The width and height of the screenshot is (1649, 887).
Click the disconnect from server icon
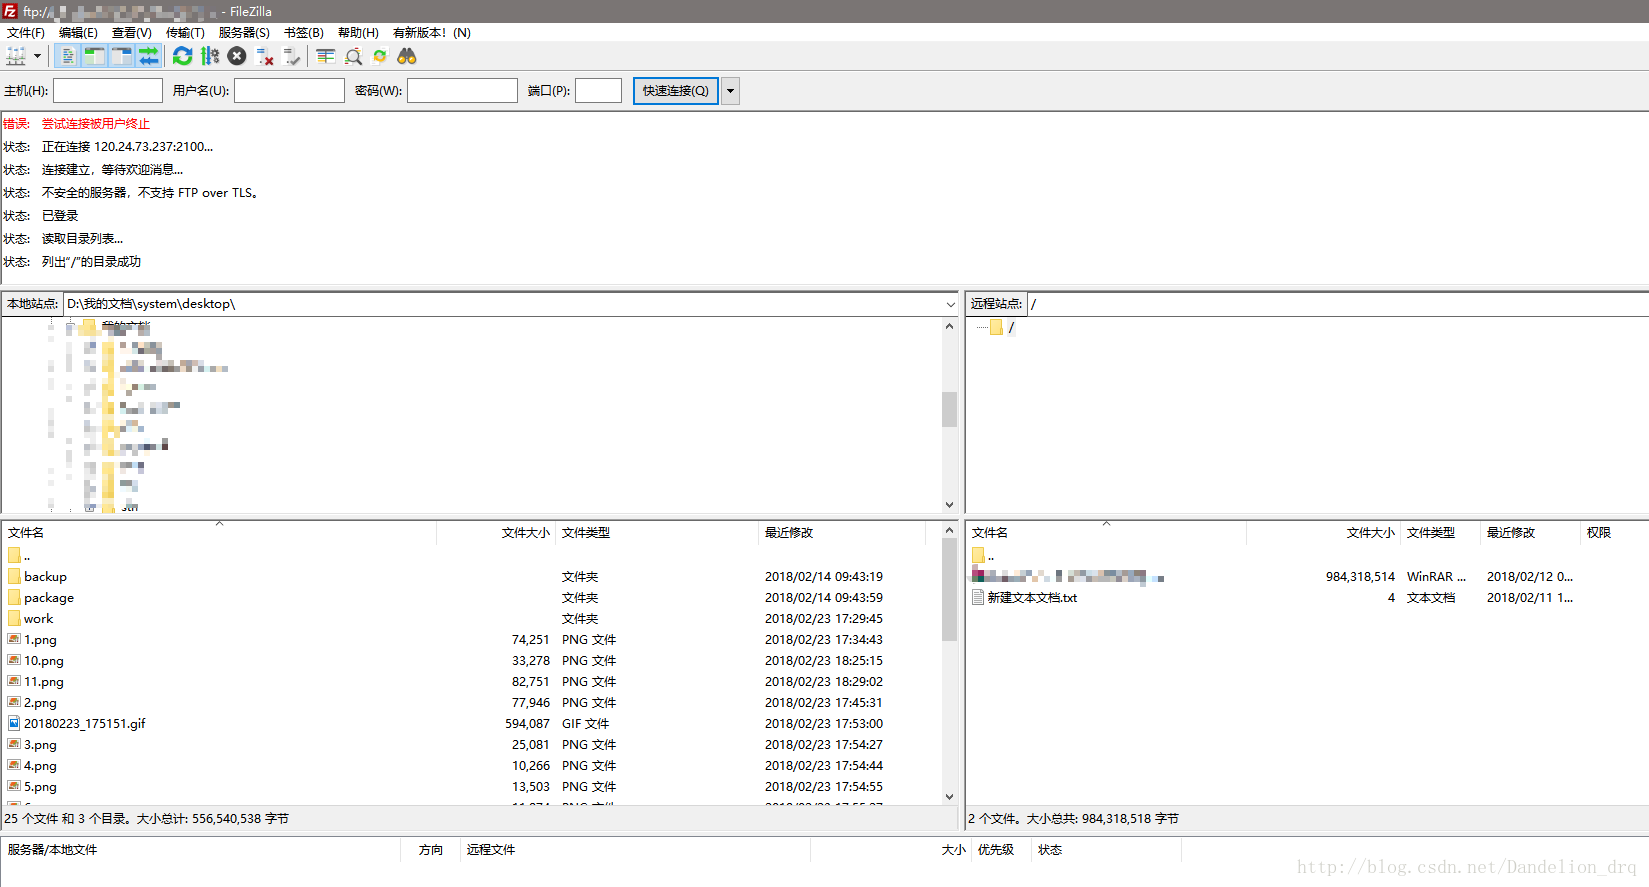pos(265,56)
